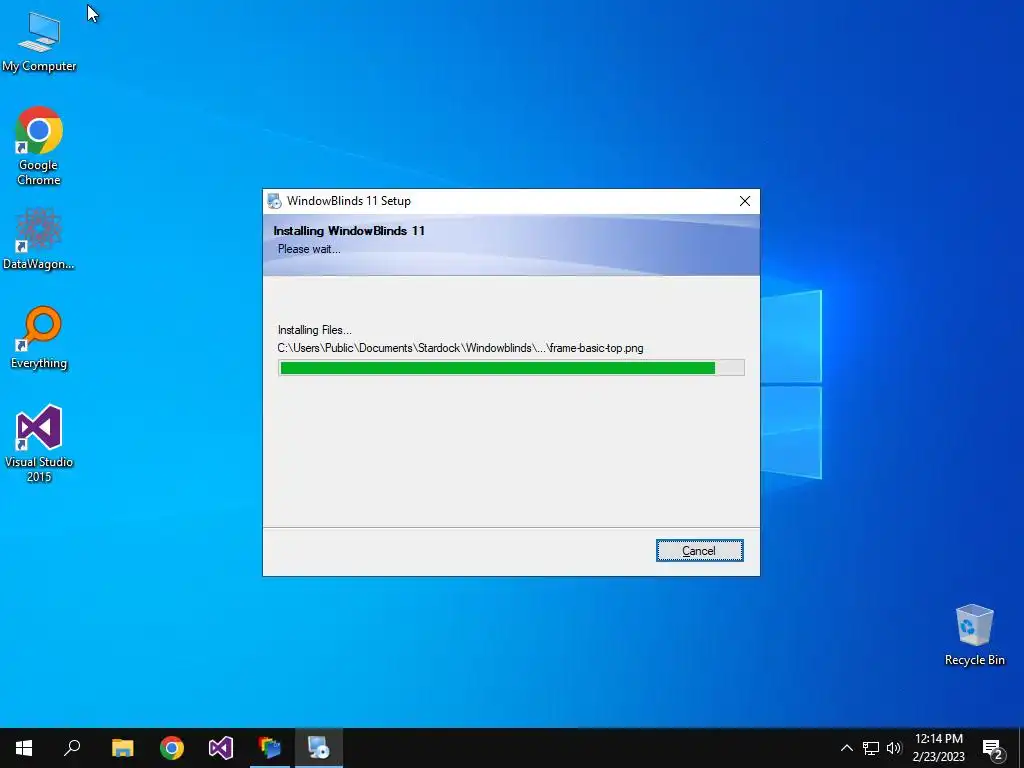Select the Recycle Bin desktop icon

(x=974, y=635)
